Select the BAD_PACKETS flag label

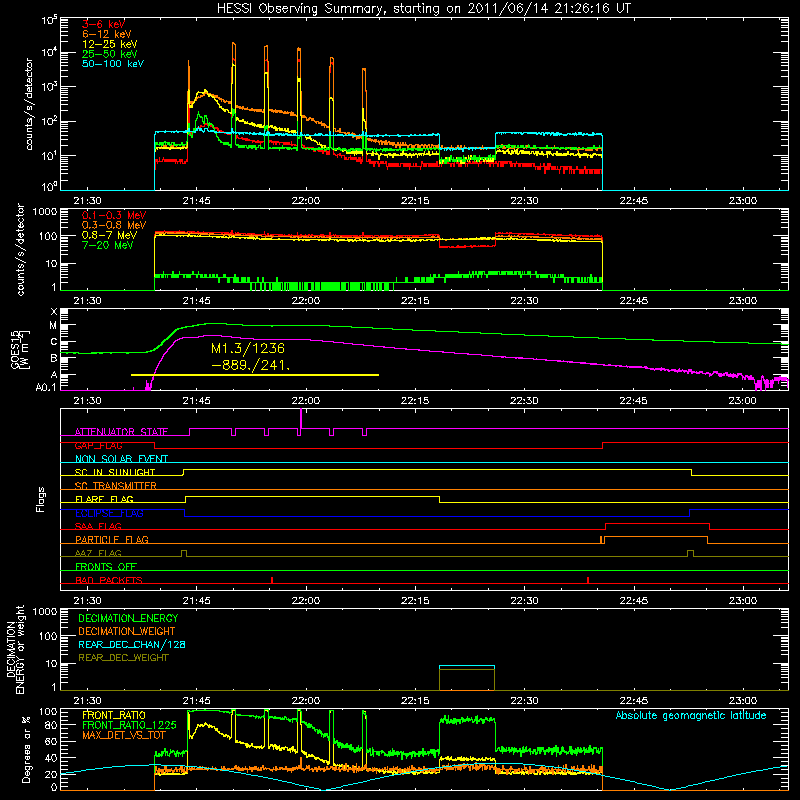[109, 580]
